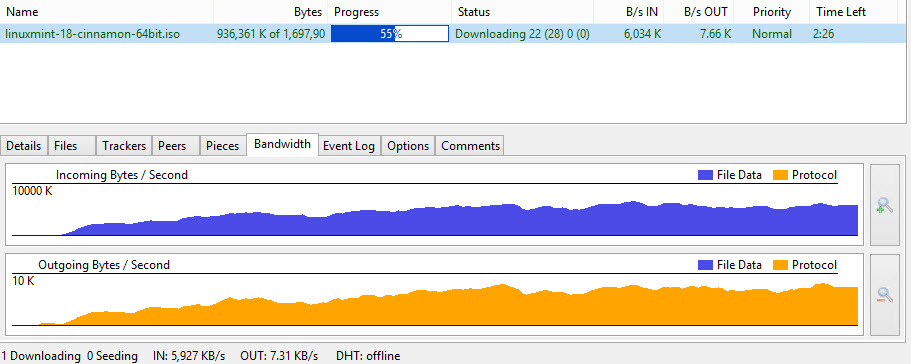Image resolution: width=911 pixels, height=364 pixels.
Task: Open the Event Log tab
Action: (349, 146)
